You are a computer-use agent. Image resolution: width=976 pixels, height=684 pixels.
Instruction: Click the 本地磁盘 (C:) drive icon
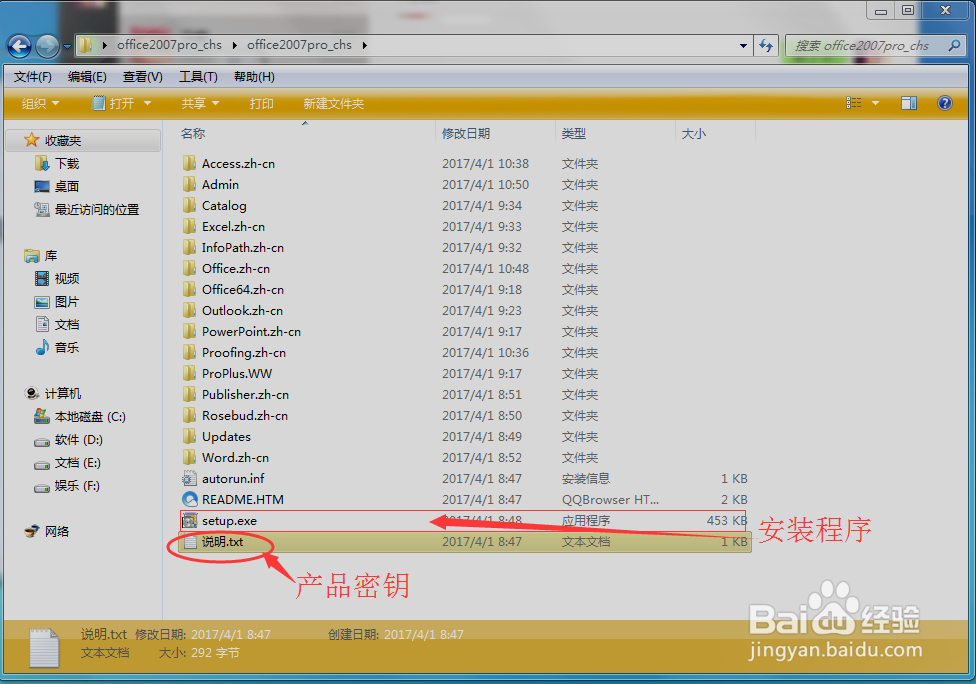tap(42, 416)
